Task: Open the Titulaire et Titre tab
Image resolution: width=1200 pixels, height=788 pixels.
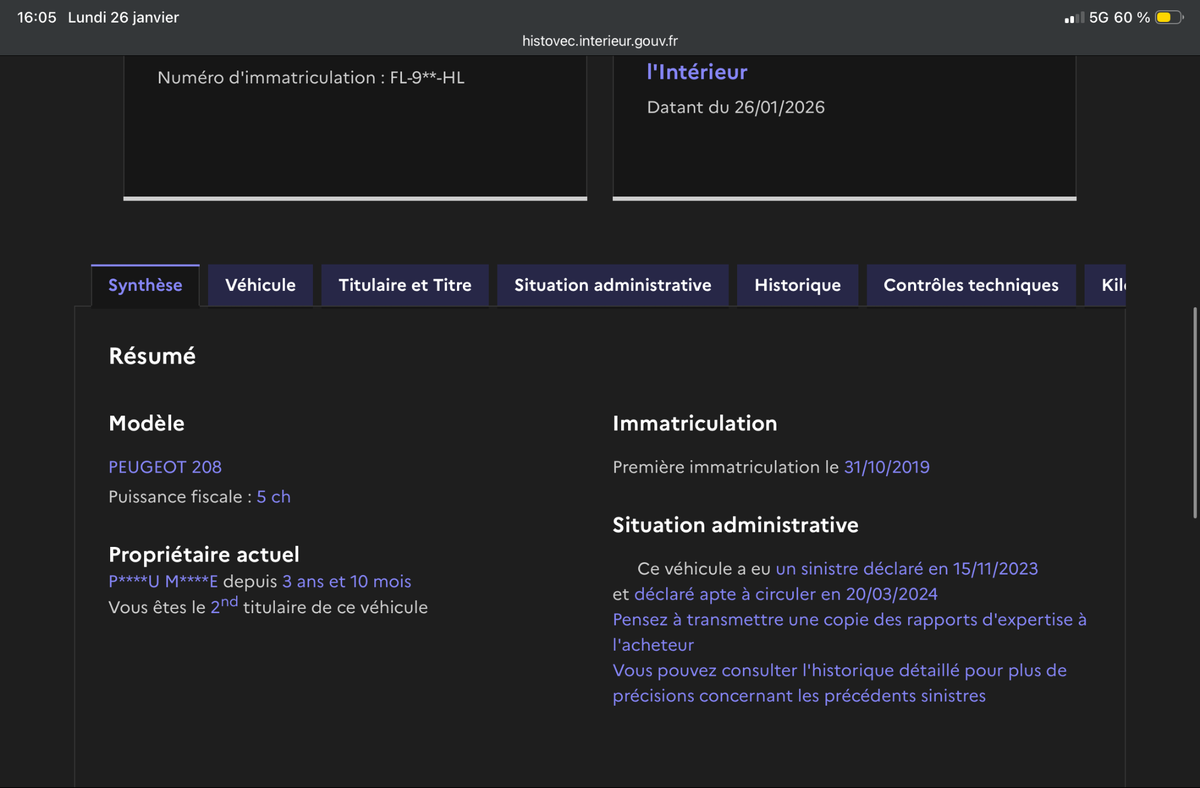Action: pyautogui.click(x=405, y=285)
